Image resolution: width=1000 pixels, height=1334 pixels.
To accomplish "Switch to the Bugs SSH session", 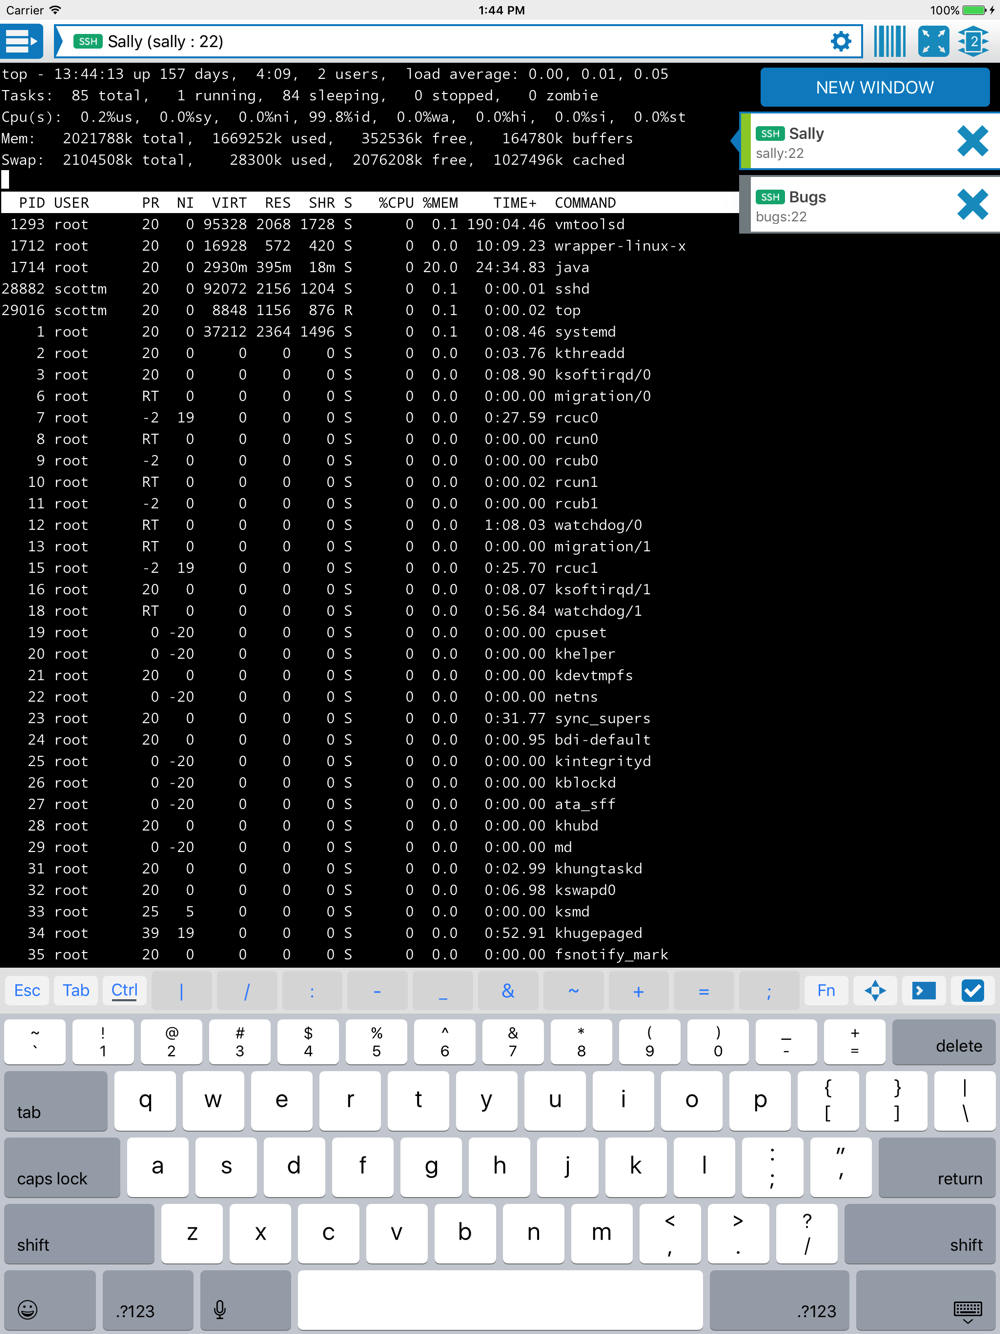I will click(x=845, y=205).
